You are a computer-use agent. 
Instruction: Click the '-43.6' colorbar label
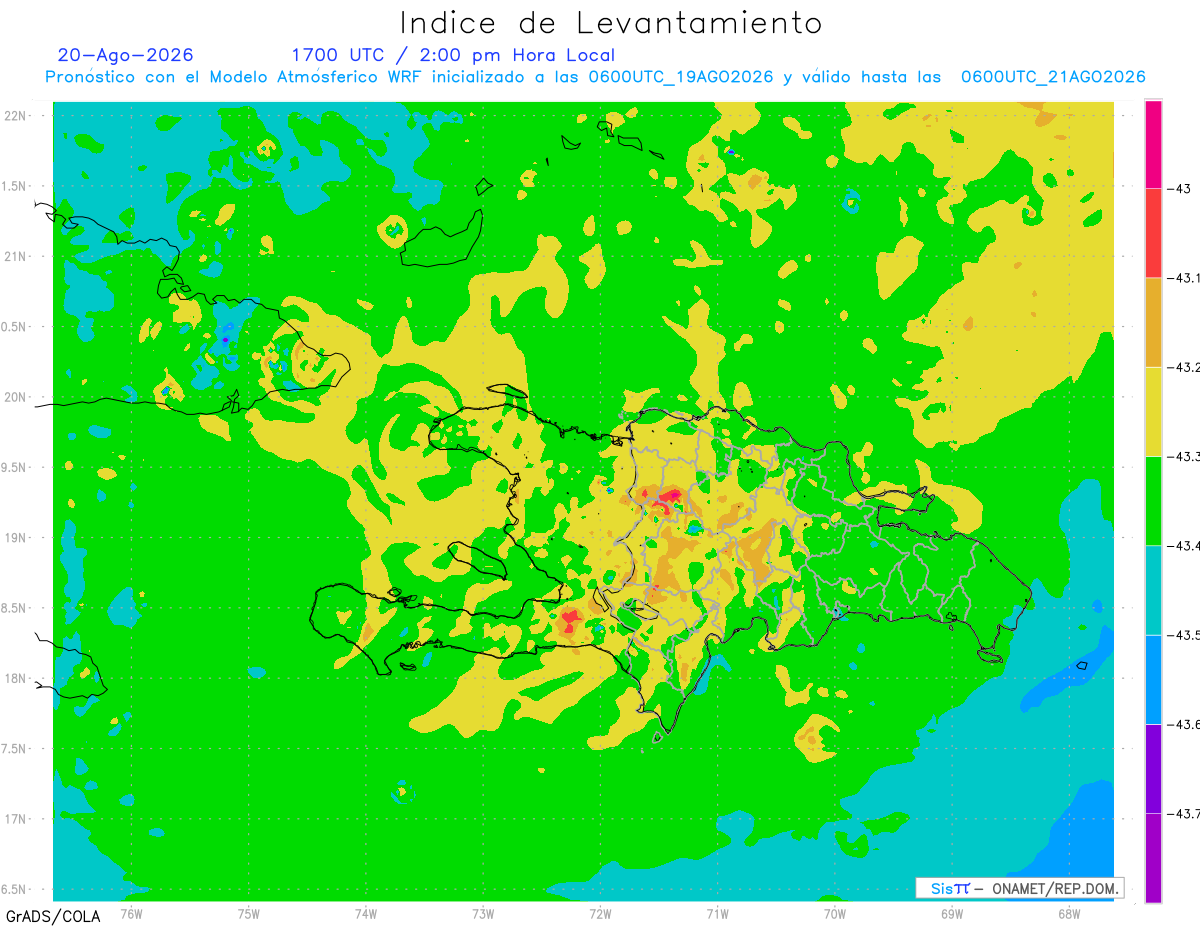1184,724
